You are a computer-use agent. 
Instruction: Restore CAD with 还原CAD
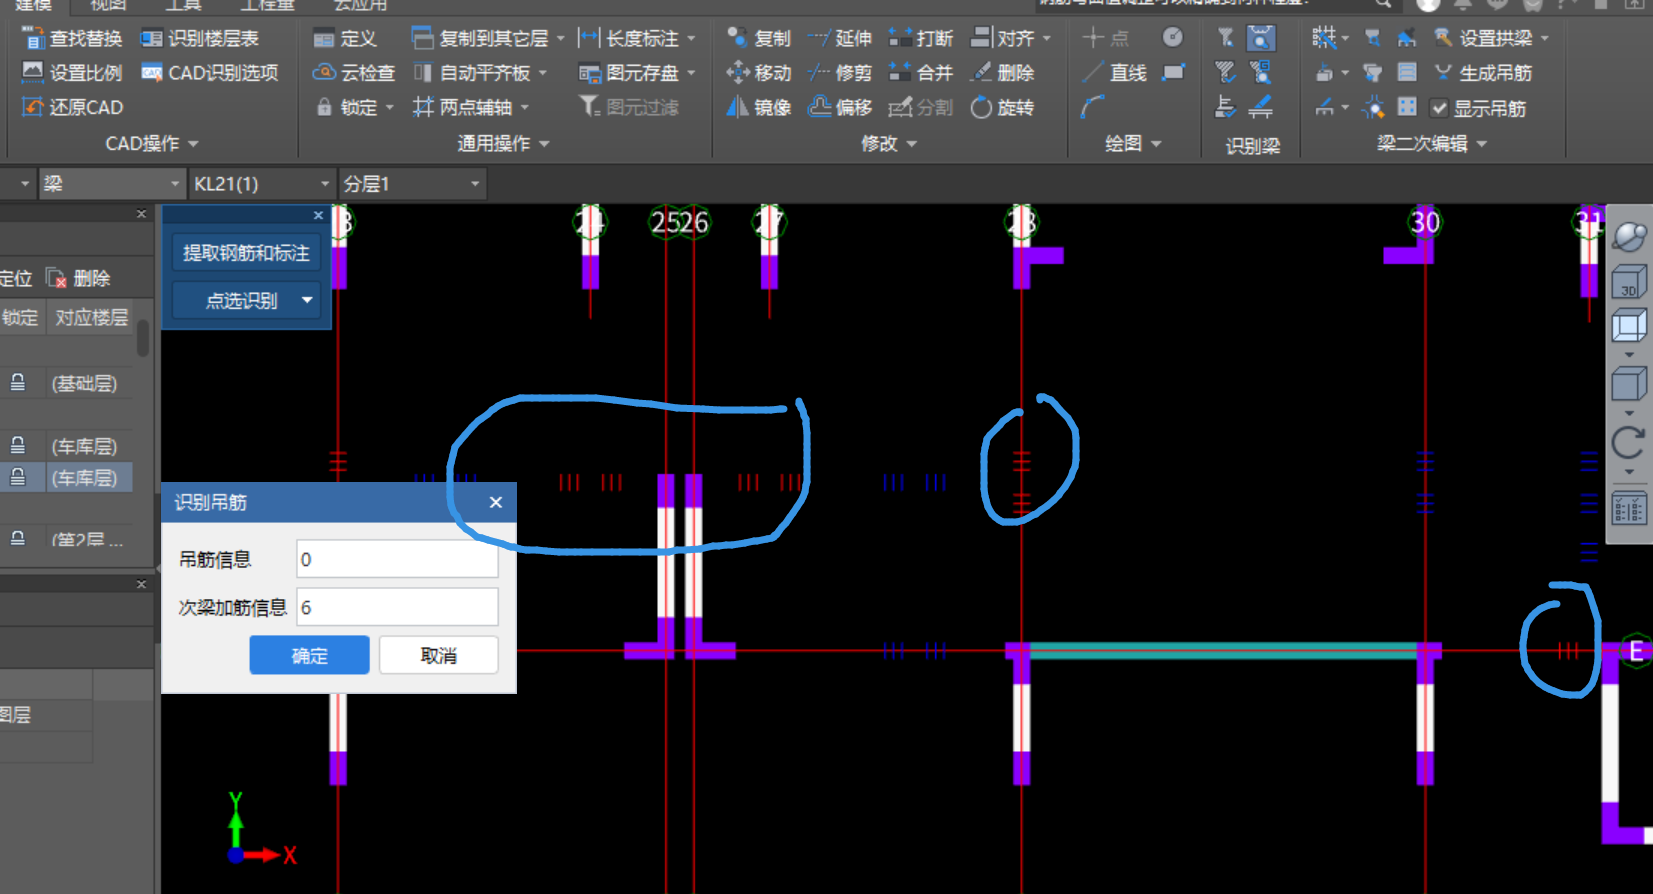(x=72, y=107)
